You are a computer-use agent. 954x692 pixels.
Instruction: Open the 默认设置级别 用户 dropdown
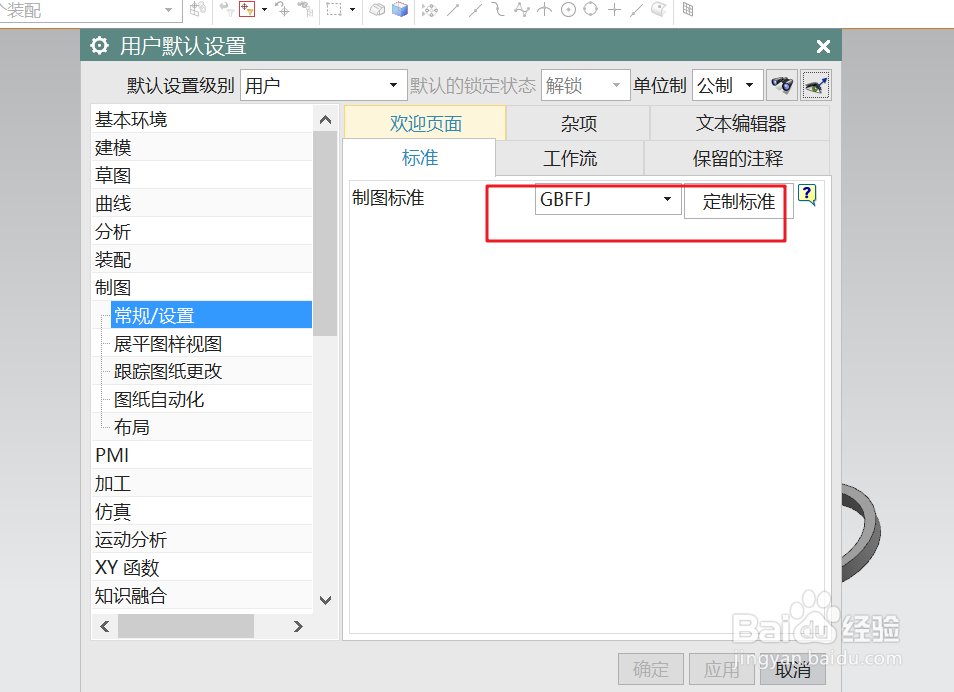pos(324,85)
